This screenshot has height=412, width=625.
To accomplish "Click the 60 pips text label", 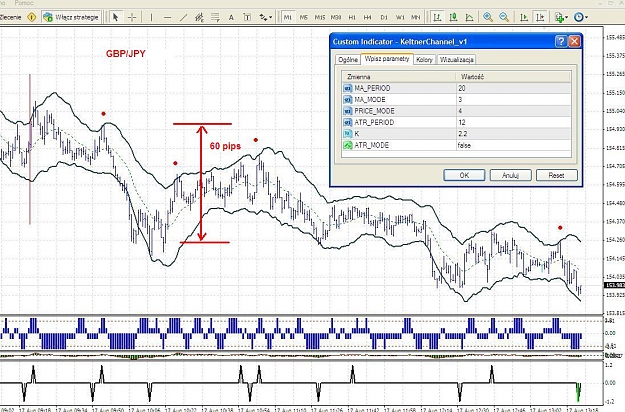I will [x=225, y=146].
